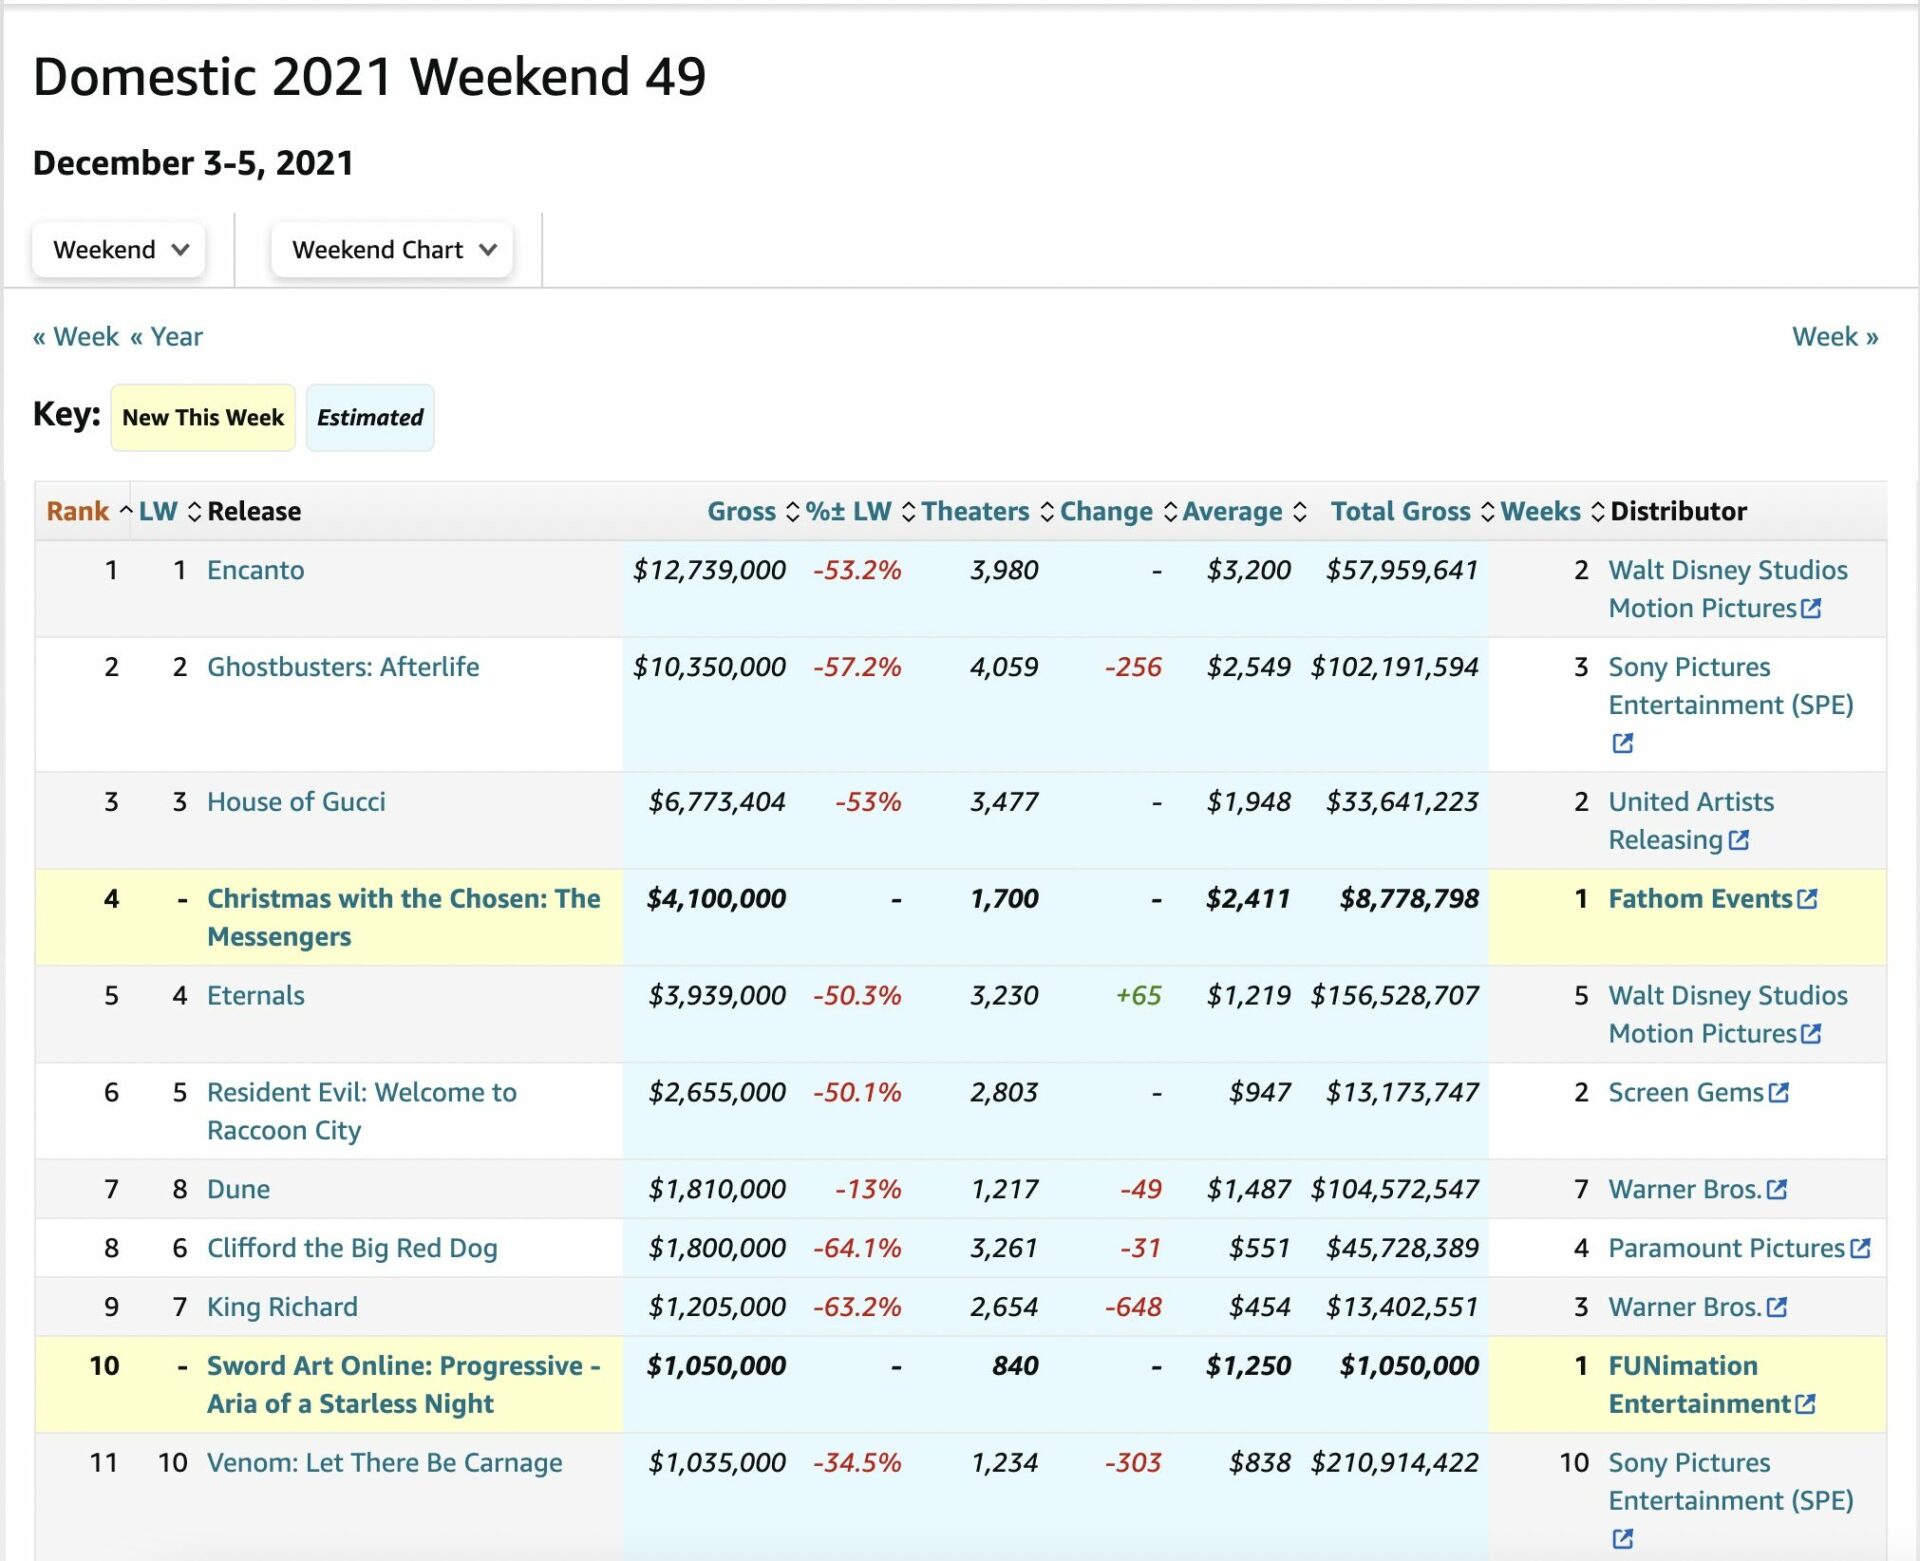Select Dune percent change -13%
The height and width of the screenshot is (1561, 1920).
click(868, 1189)
